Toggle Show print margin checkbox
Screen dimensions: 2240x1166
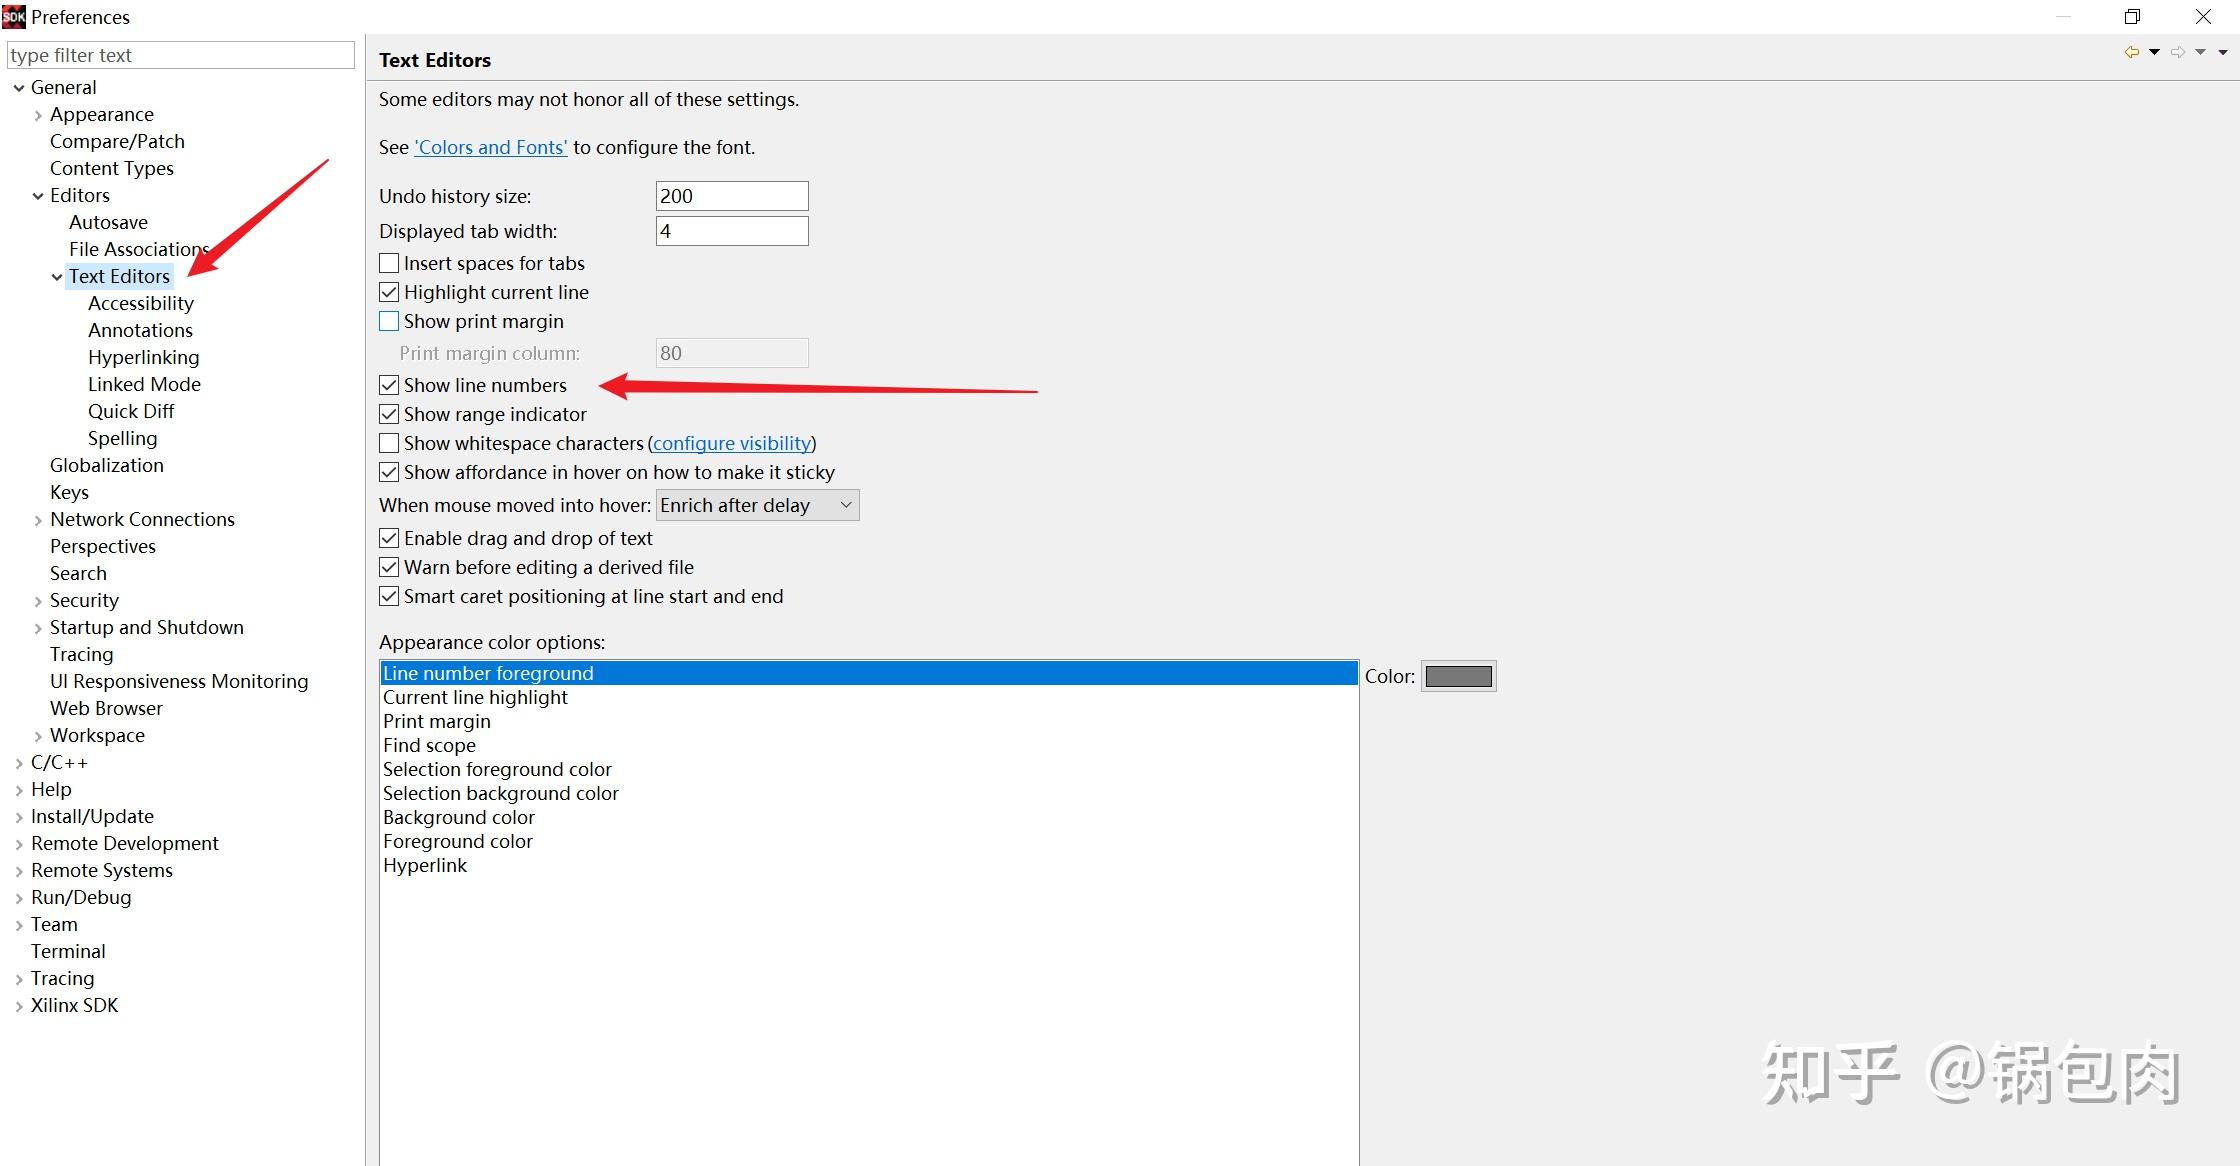389,321
